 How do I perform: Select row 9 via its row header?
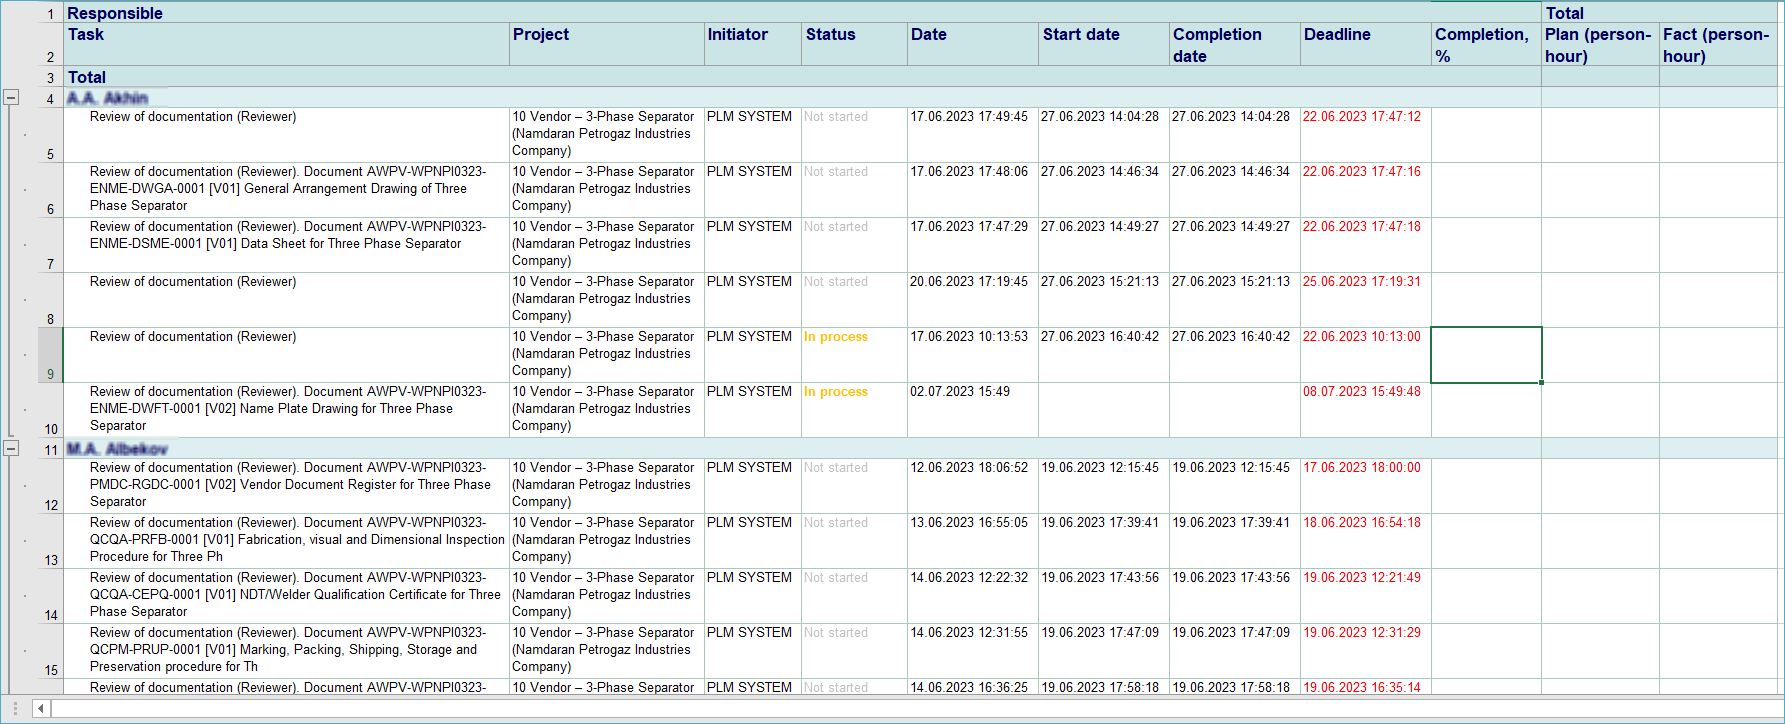50,355
